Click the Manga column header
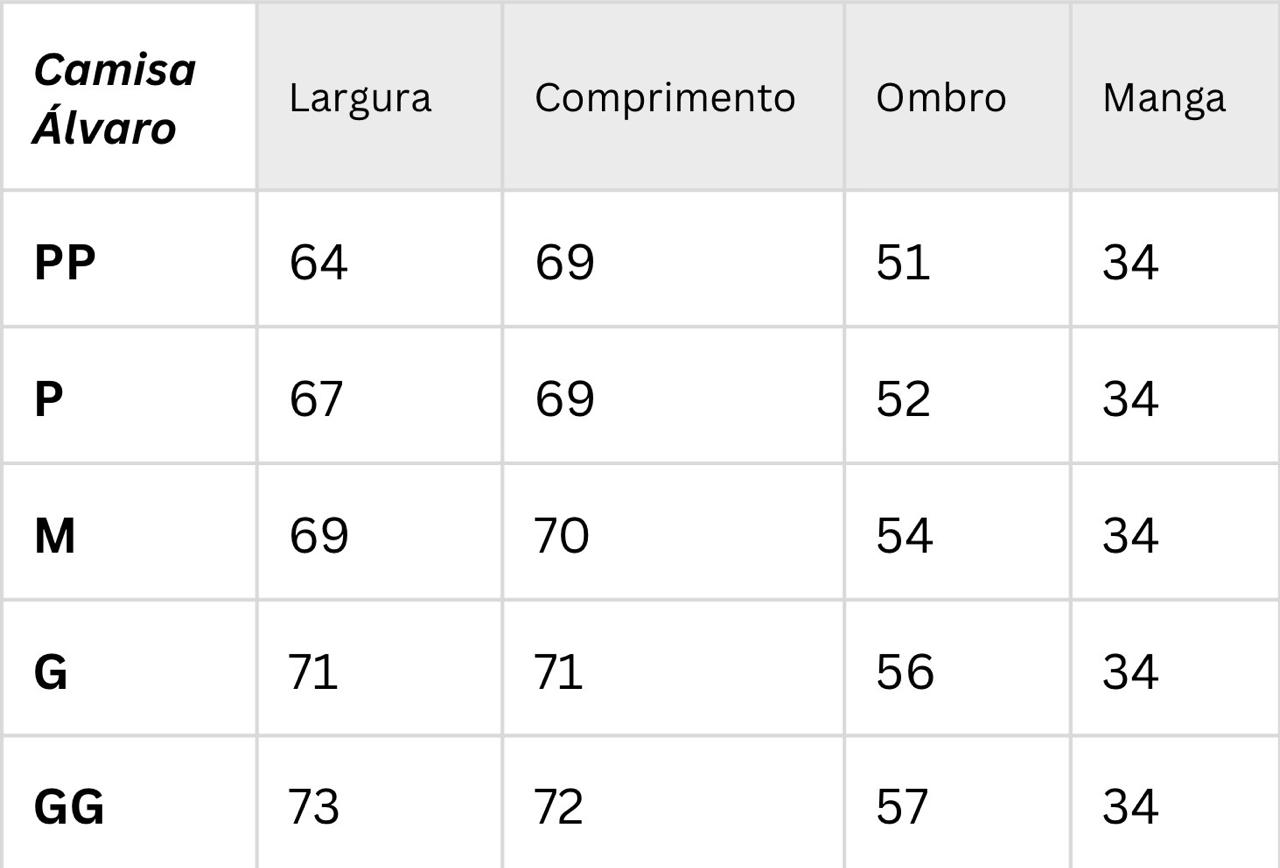 [x=1164, y=99]
